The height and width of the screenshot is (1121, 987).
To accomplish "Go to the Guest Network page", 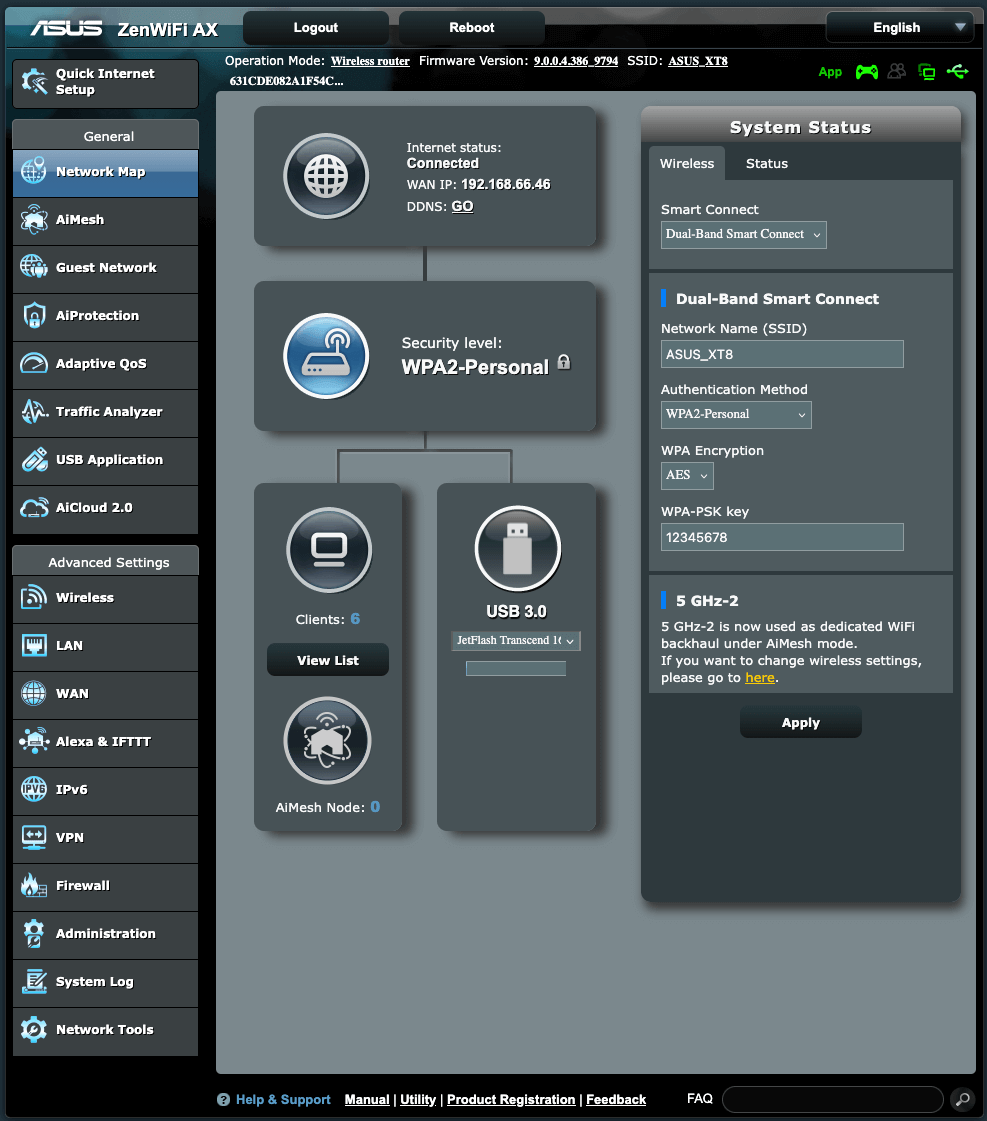I will (105, 268).
